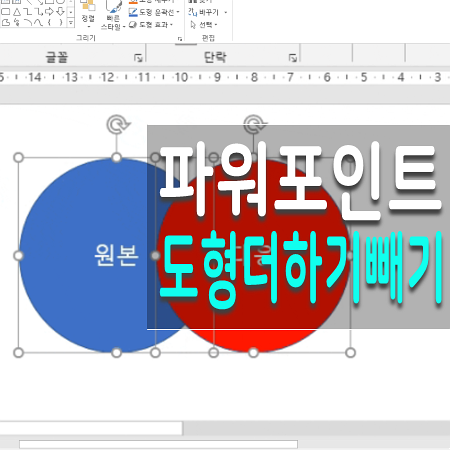Choose the right block arrow shape
Viewport: 450px width, 450px height.
[49, 12]
